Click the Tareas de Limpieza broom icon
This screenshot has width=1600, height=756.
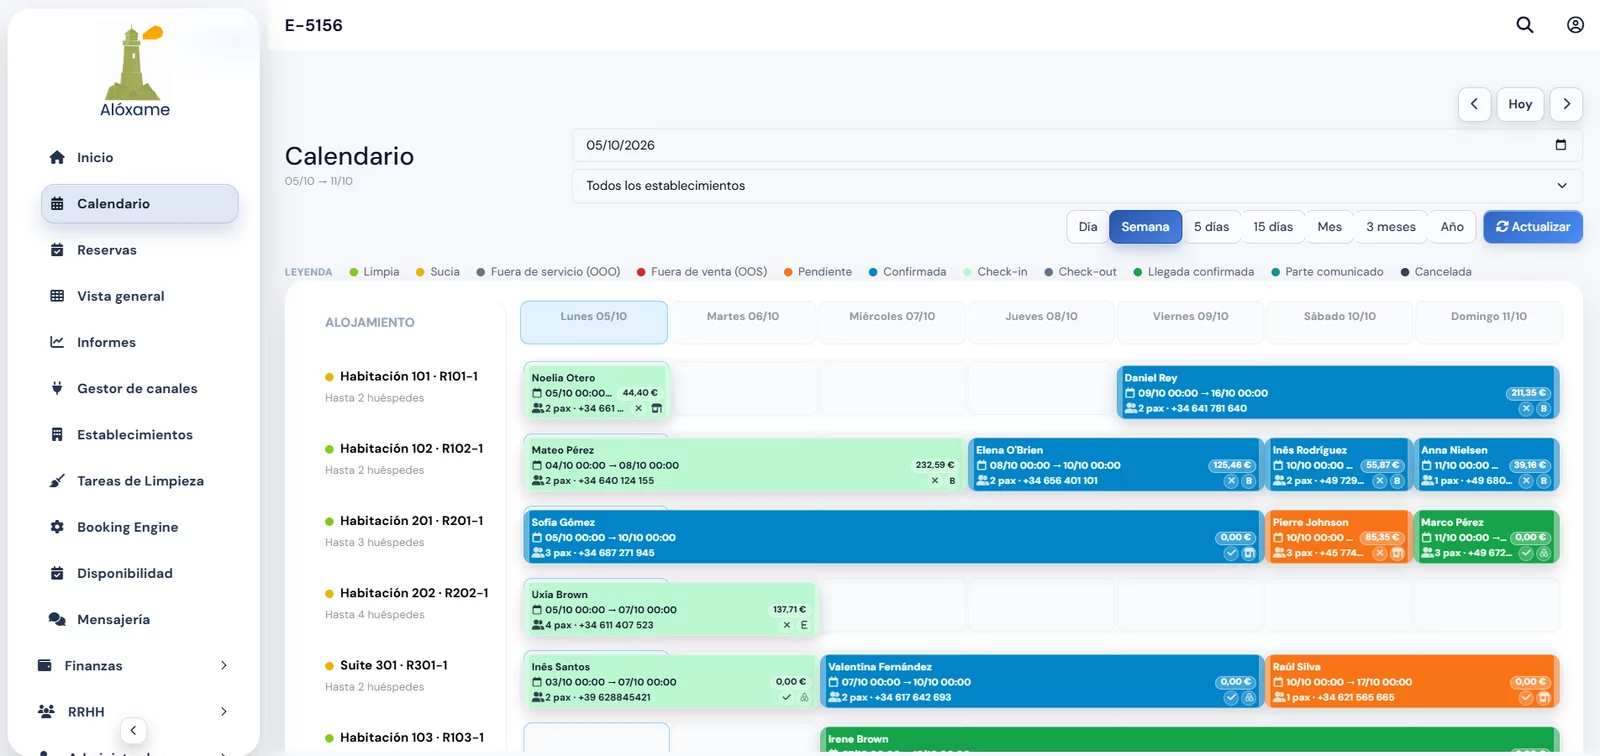[57, 481]
